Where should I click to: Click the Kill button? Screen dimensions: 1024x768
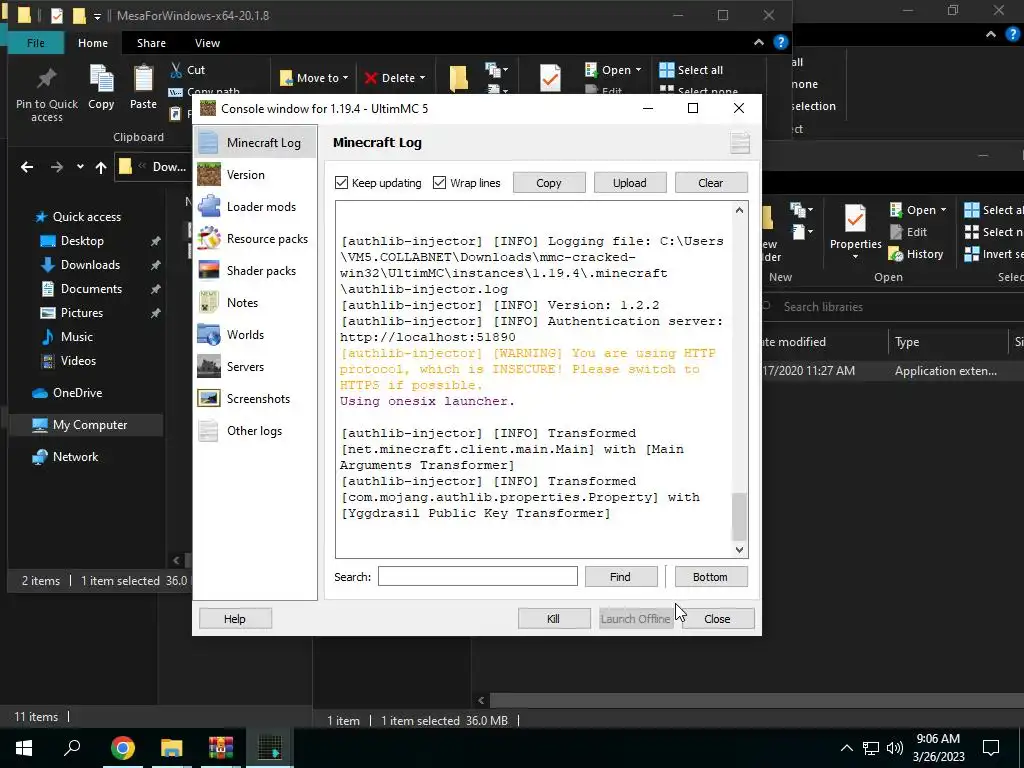click(x=554, y=618)
